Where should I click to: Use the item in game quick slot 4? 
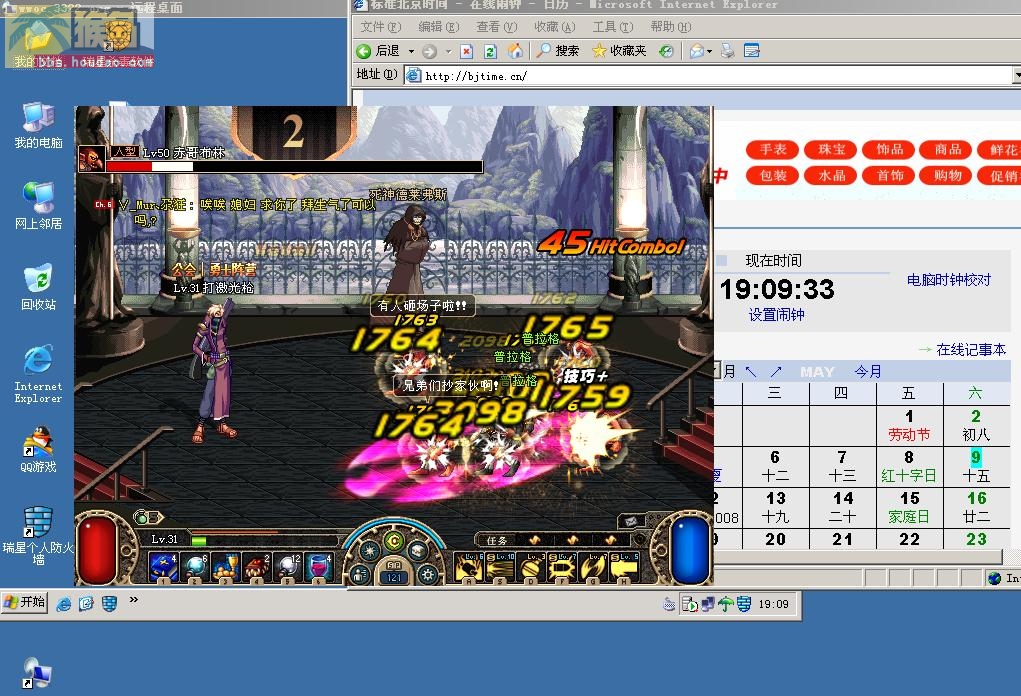click(257, 567)
